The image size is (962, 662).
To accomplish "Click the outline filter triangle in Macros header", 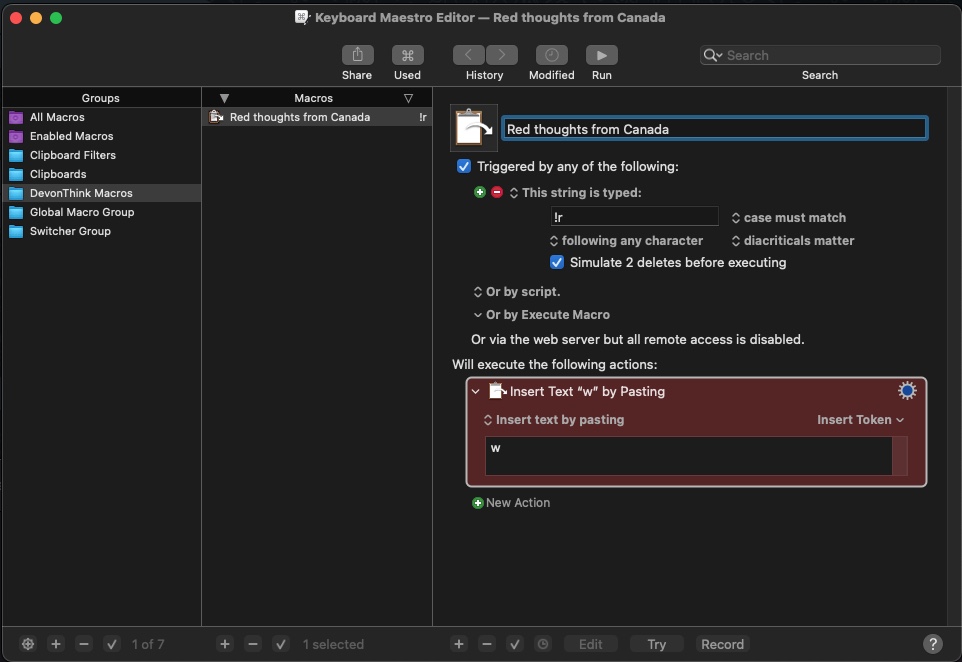I will [408, 98].
